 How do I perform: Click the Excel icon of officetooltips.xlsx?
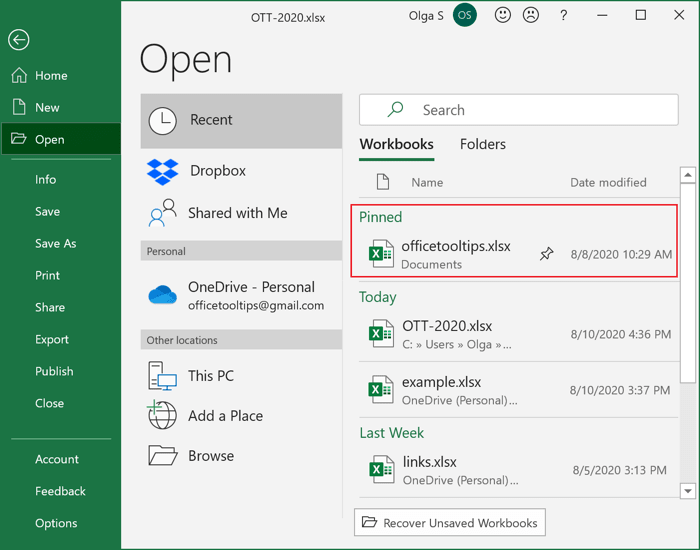[x=381, y=254]
